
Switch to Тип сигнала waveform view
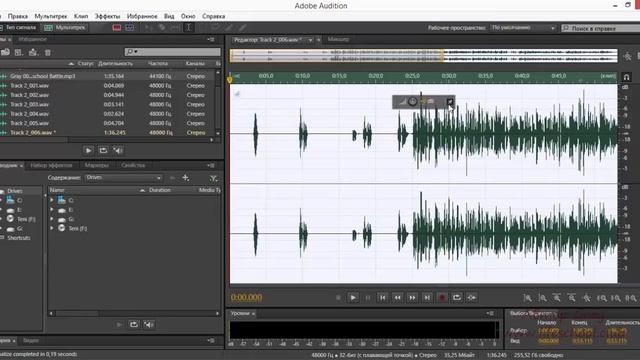point(18,28)
